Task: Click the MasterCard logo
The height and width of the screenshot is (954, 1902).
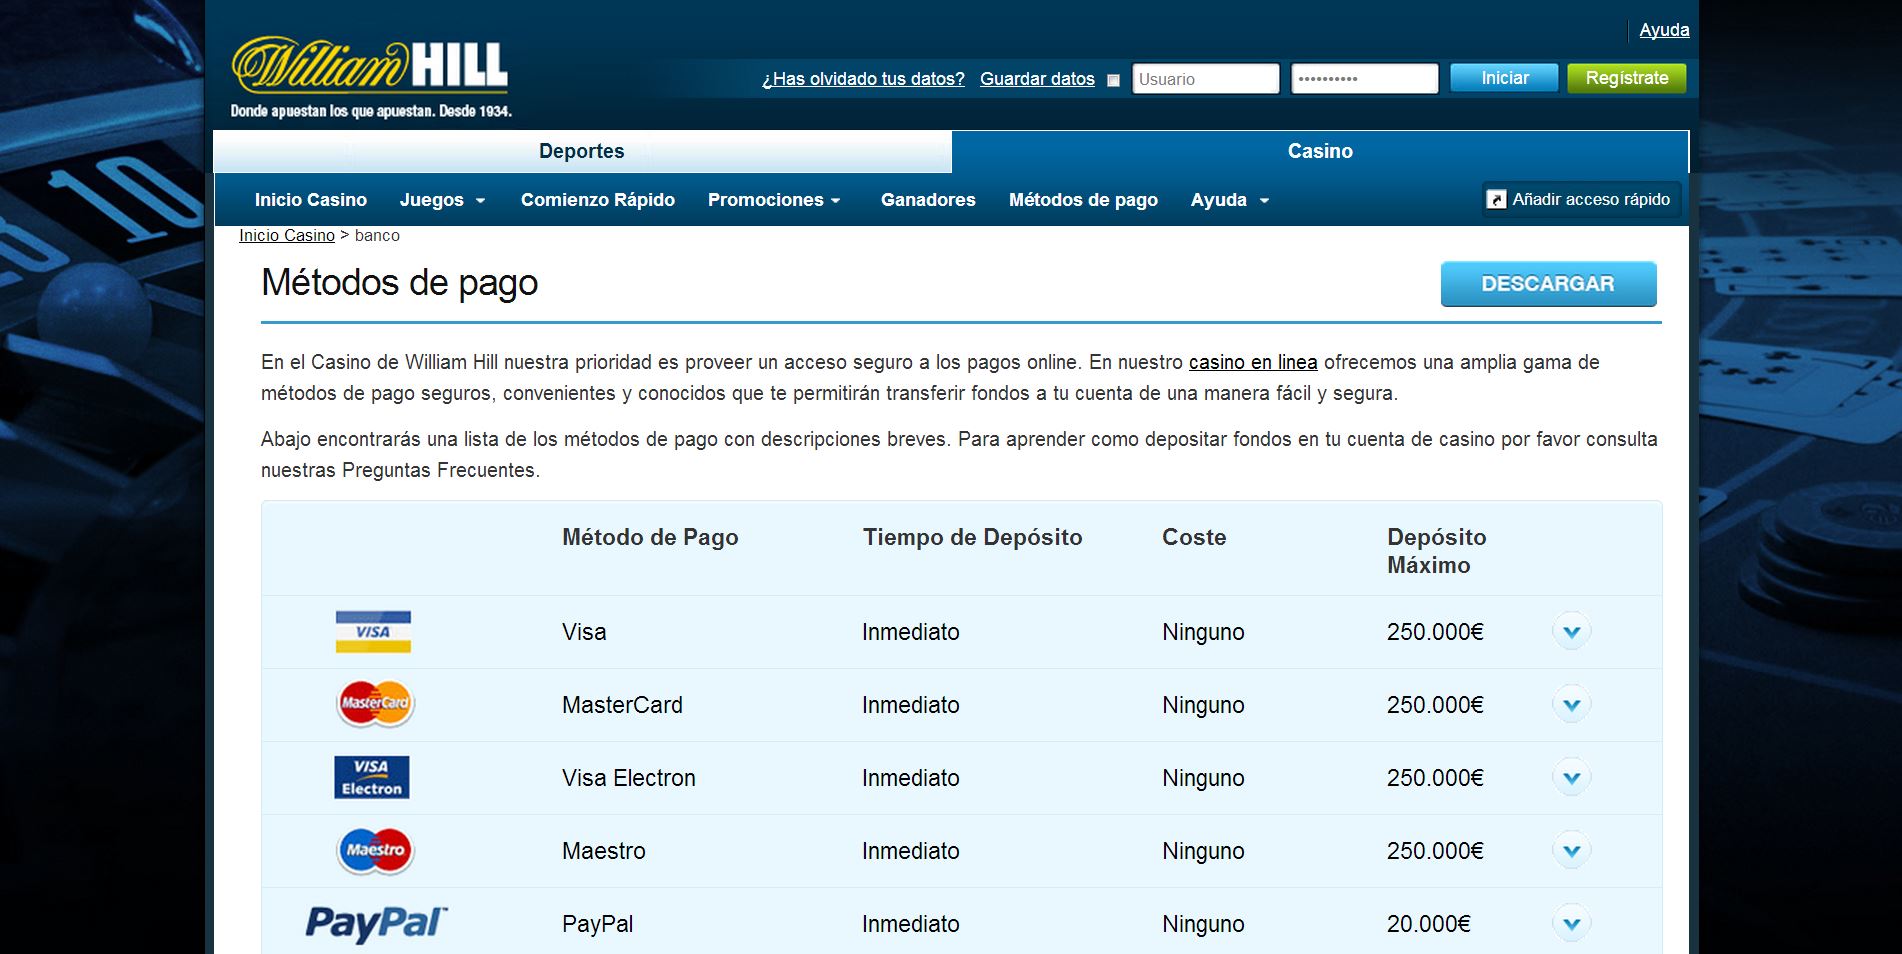Action: (x=375, y=703)
